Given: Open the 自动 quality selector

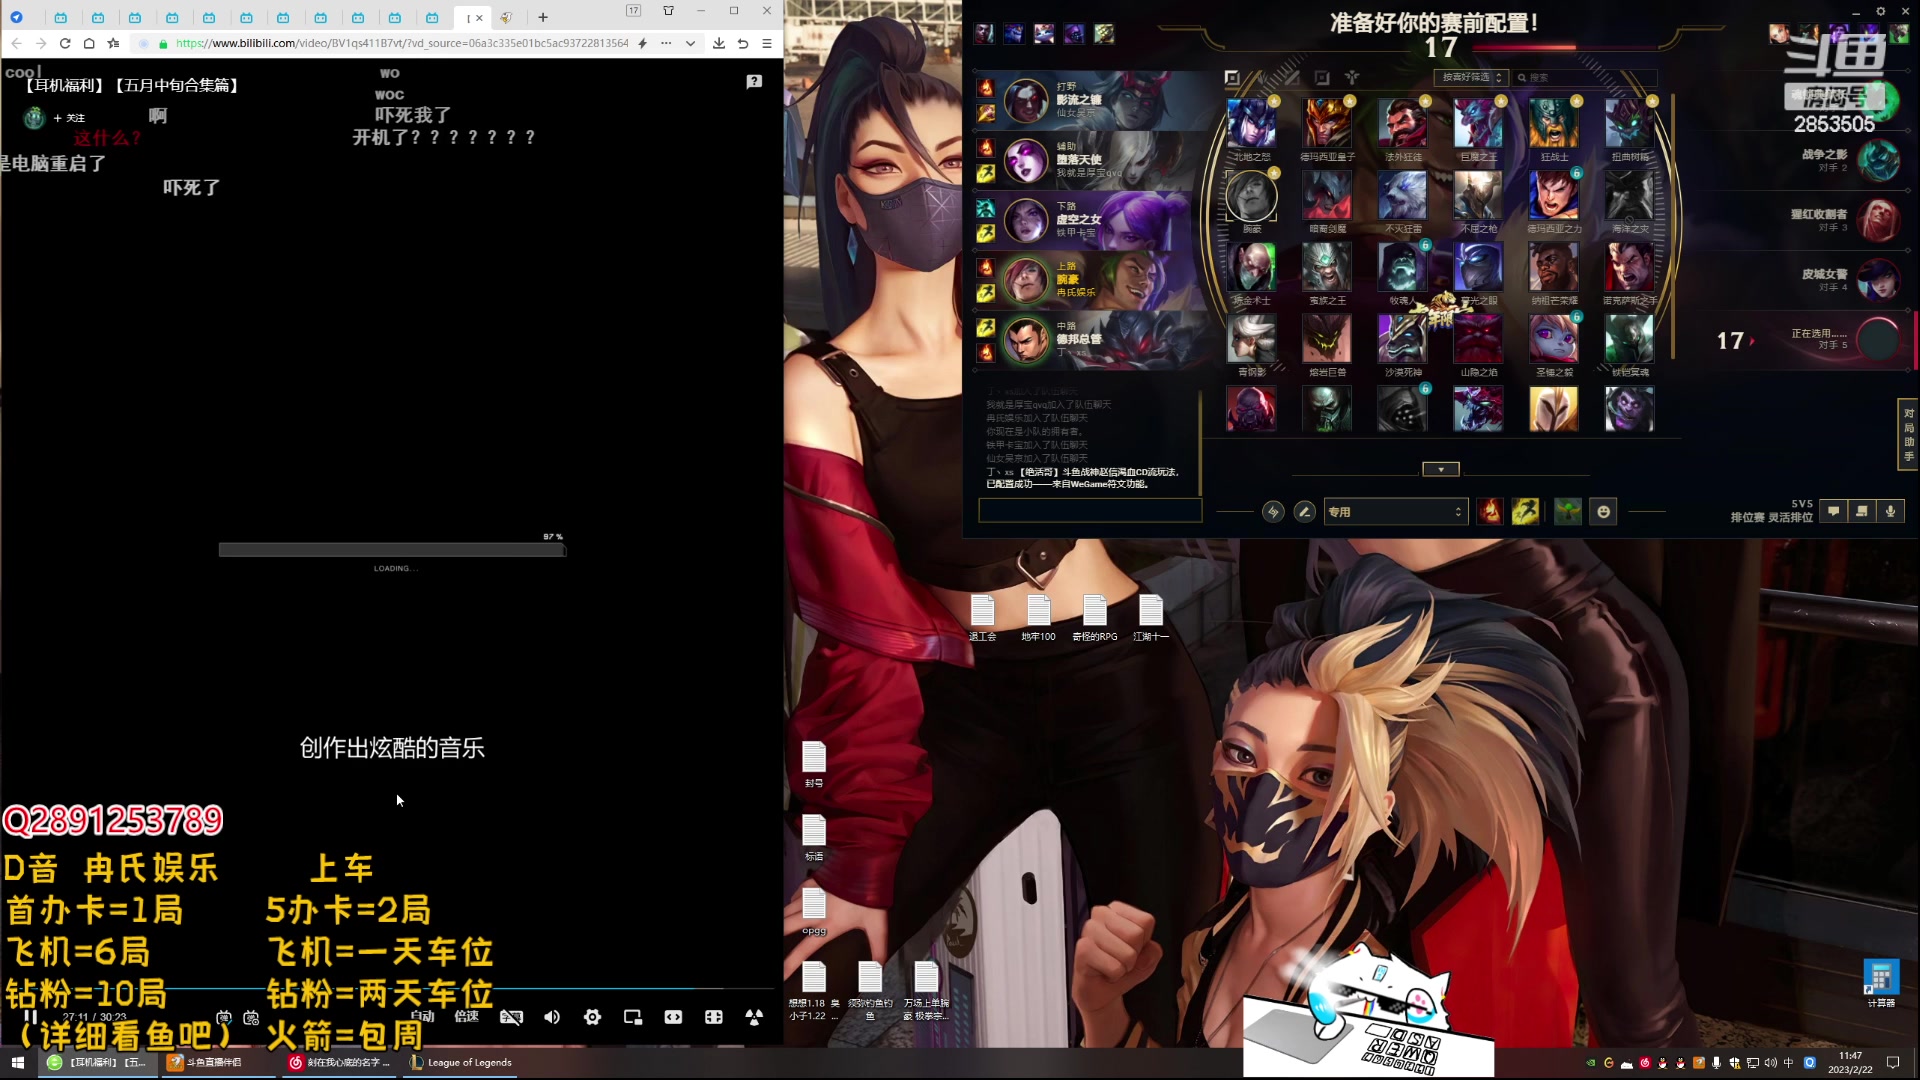Looking at the screenshot, I should (x=423, y=1016).
